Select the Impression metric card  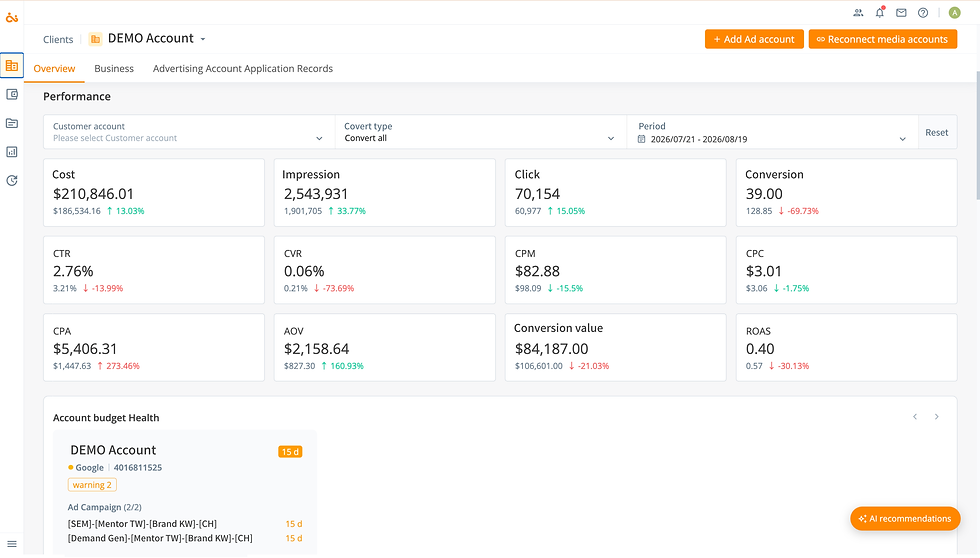tap(384, 192)
